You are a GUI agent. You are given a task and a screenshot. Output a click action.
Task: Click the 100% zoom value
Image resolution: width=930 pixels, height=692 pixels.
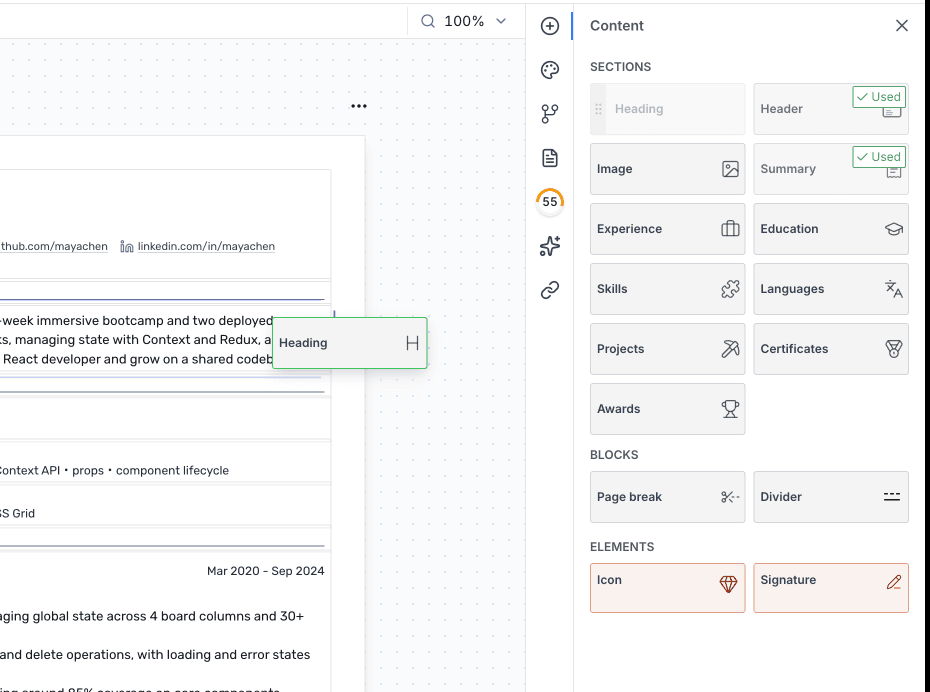click(x=464, y=21)
